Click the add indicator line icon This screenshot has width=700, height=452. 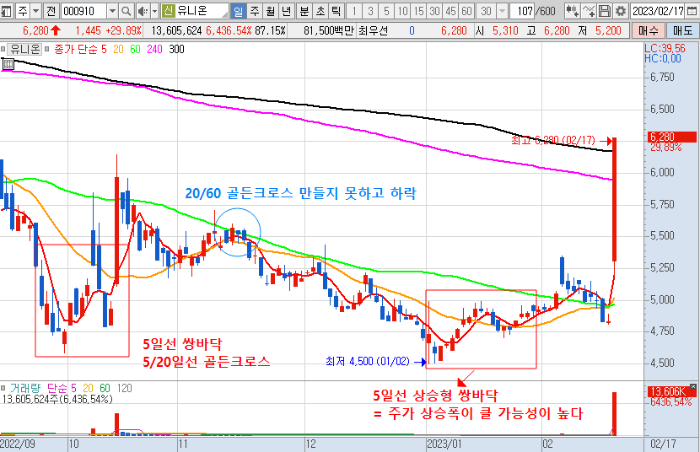pyautogui.click(x=589, y=11)
